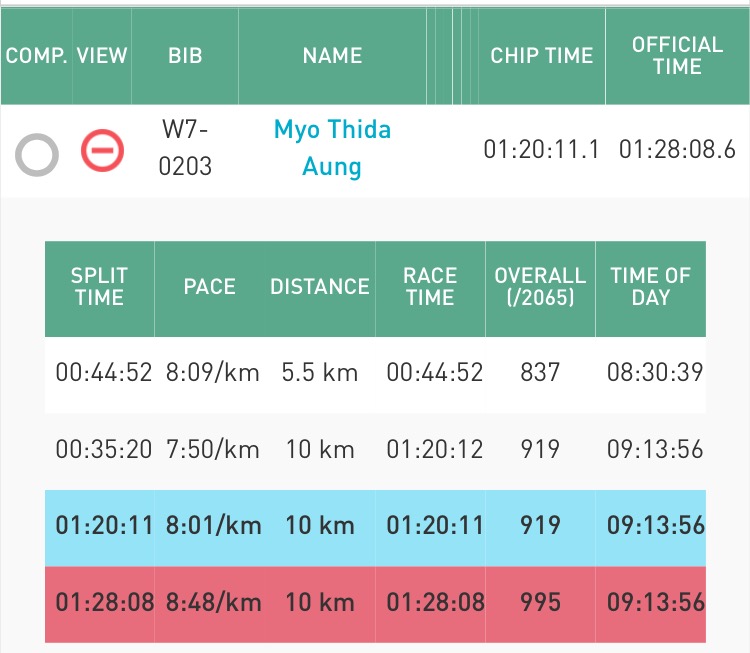Select the blue highlighted chip time row
The image size is (750, 653).
pyautogui.click(x=375, y=525)
